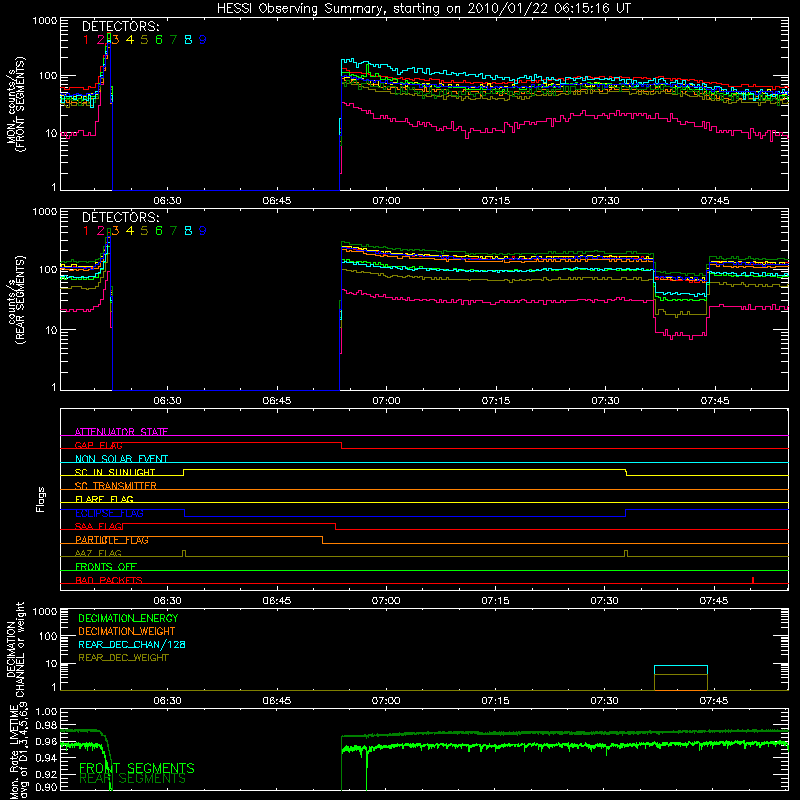This screenshot has height=800, width=800.
Task: Click 0.96 tick on livetime axis
Action: pyautogui.click(x=46, y=741)
